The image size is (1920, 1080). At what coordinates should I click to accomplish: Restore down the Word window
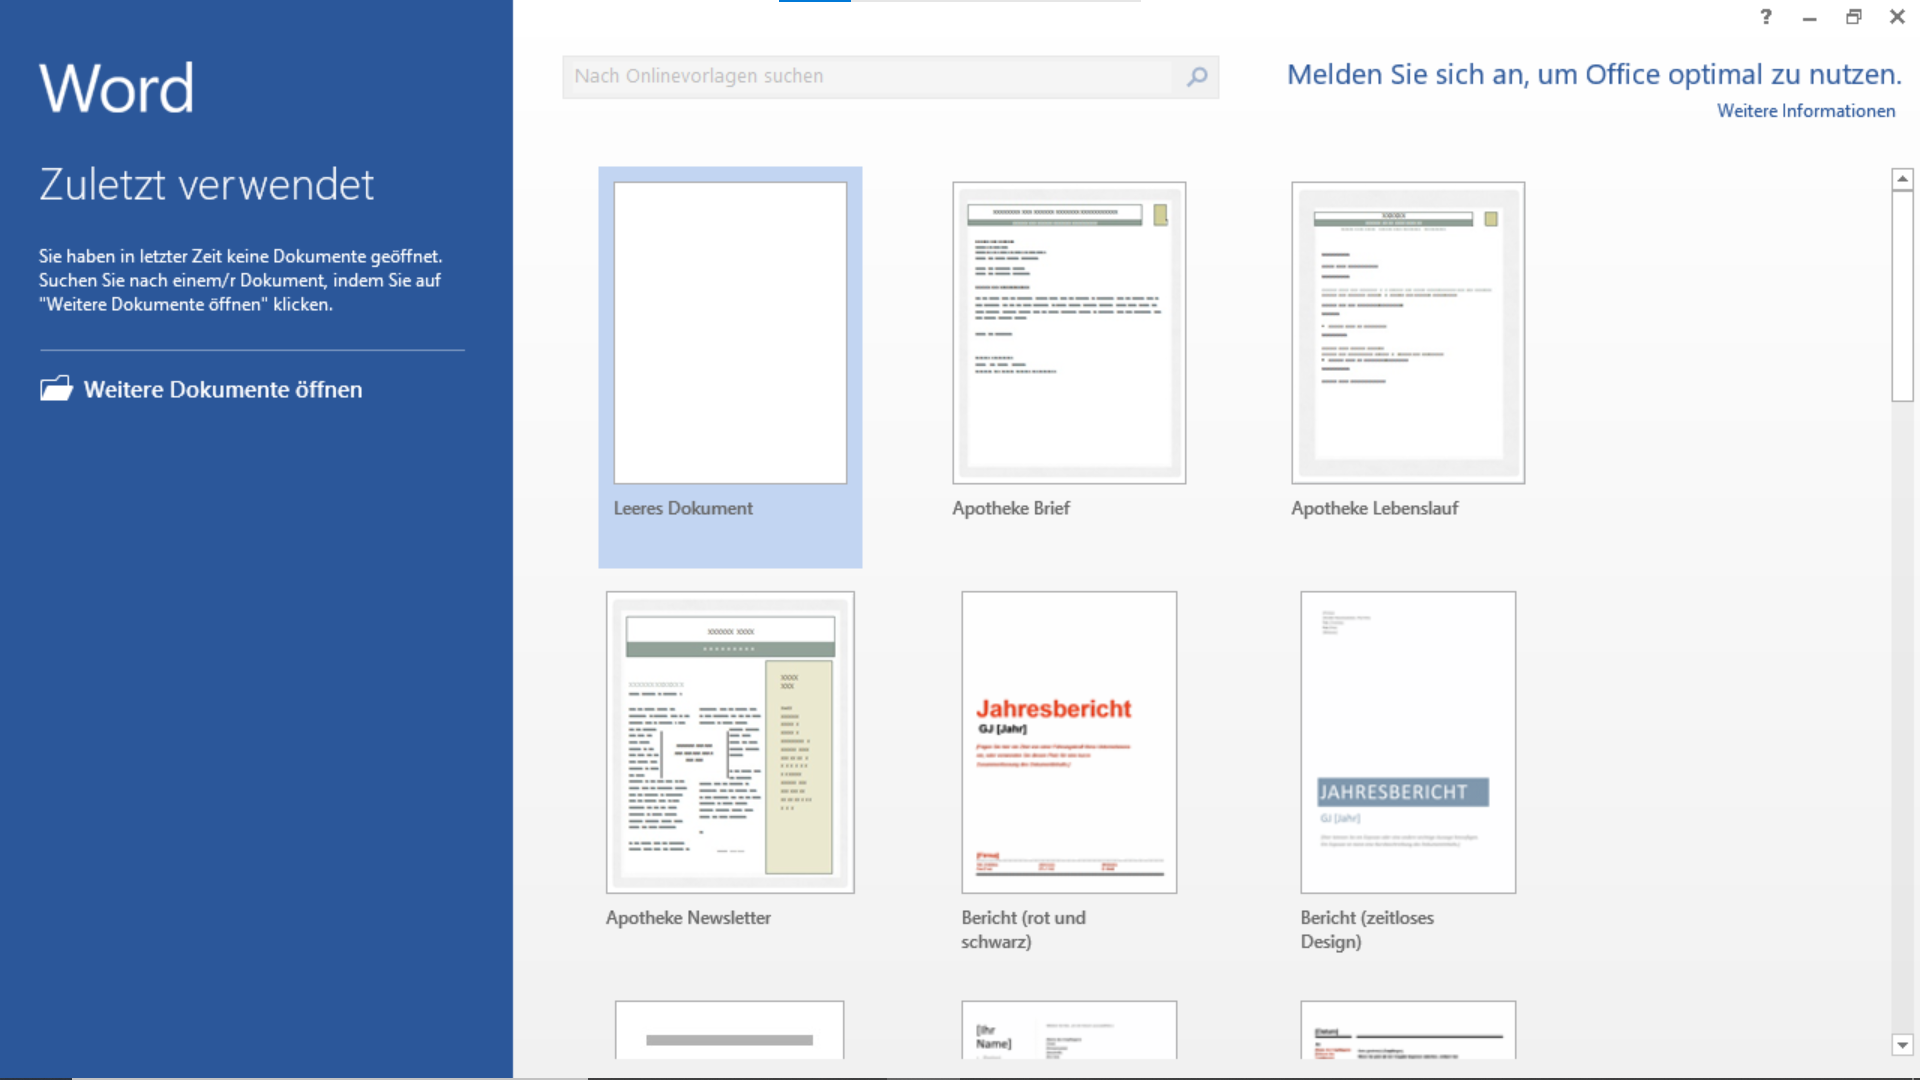[1853, 17]
